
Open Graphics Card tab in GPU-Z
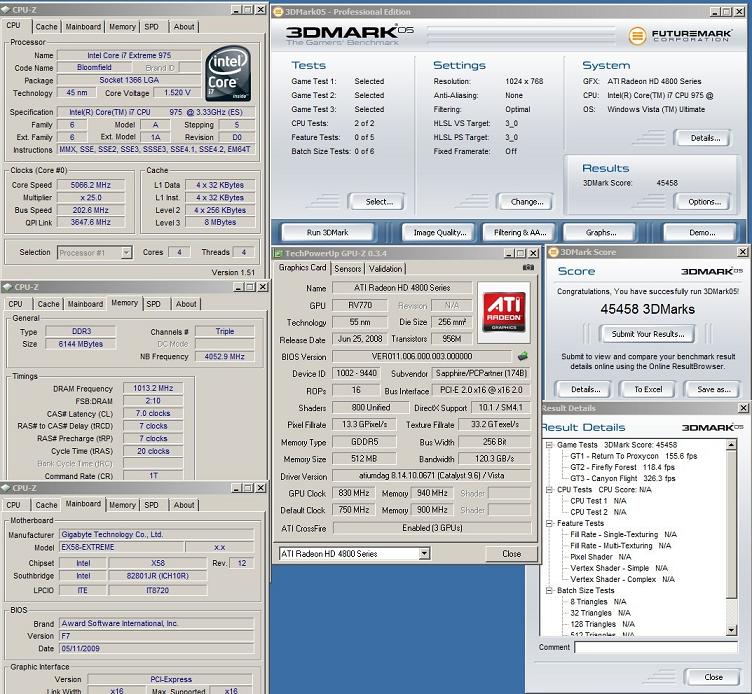pyautogui.click(x=302, y=268)
